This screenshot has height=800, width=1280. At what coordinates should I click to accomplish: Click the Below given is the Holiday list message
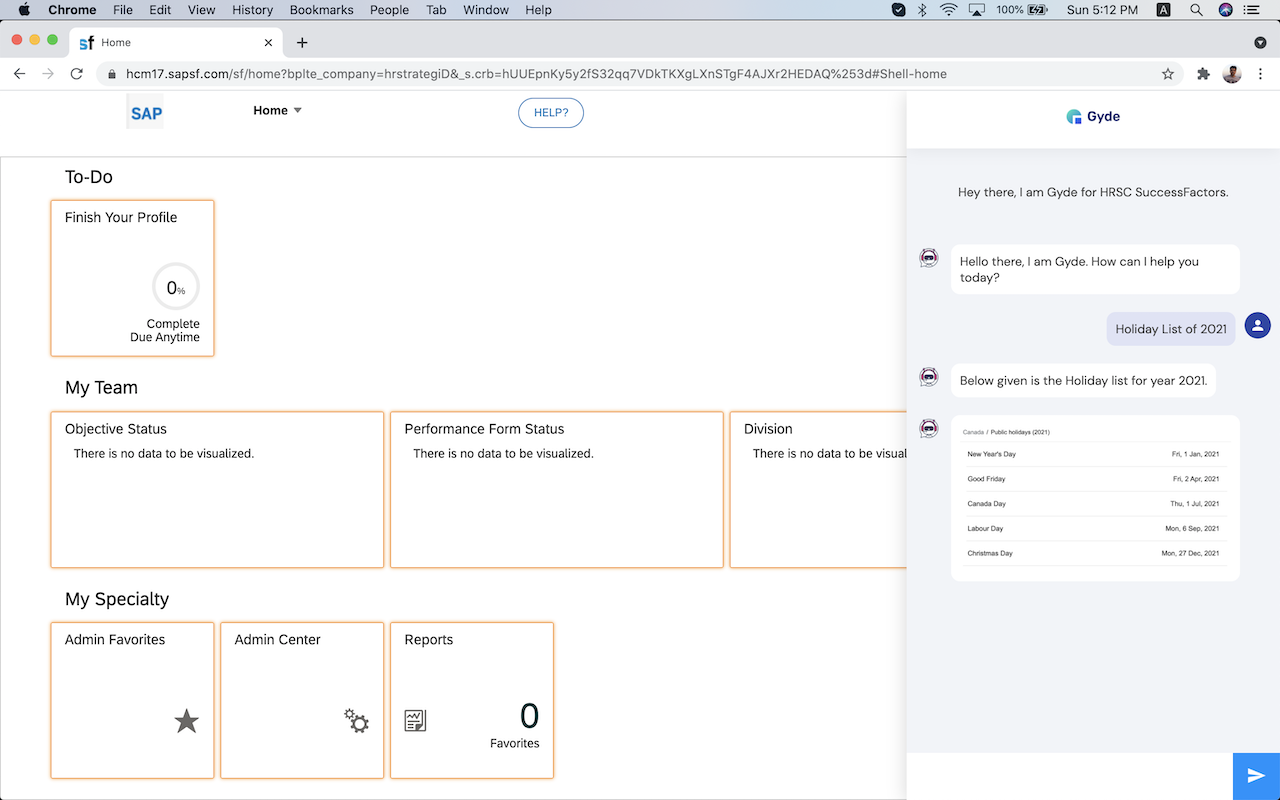click(1083, 380)
